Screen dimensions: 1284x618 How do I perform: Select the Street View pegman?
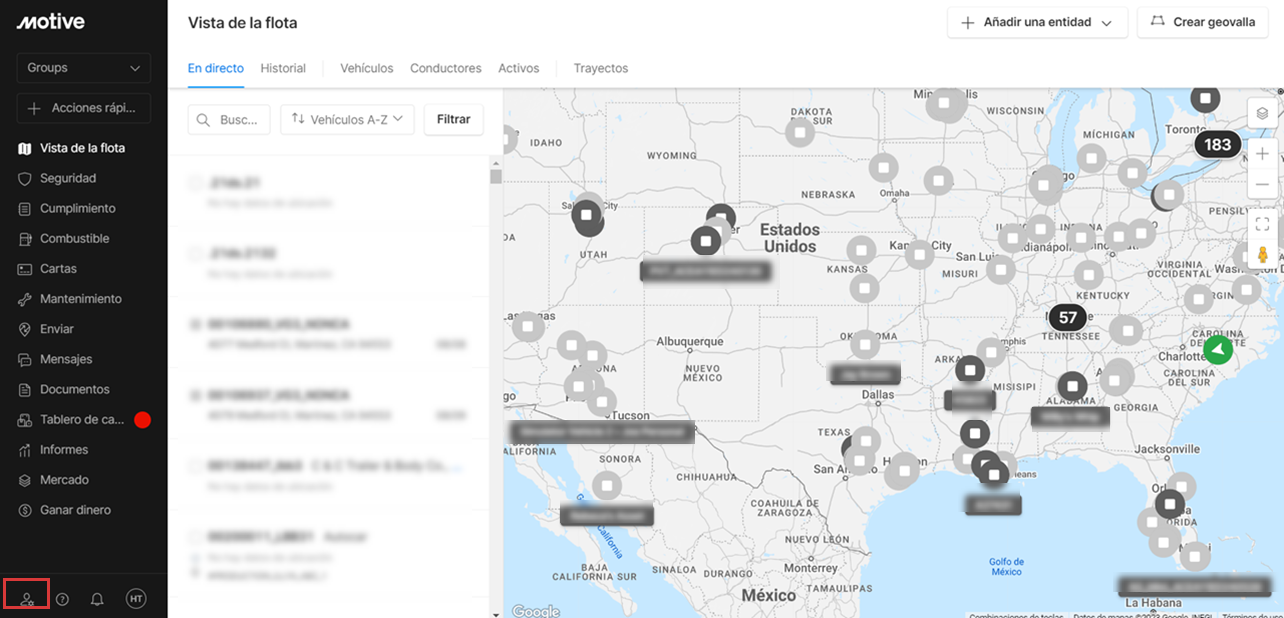click(1262, 255)
